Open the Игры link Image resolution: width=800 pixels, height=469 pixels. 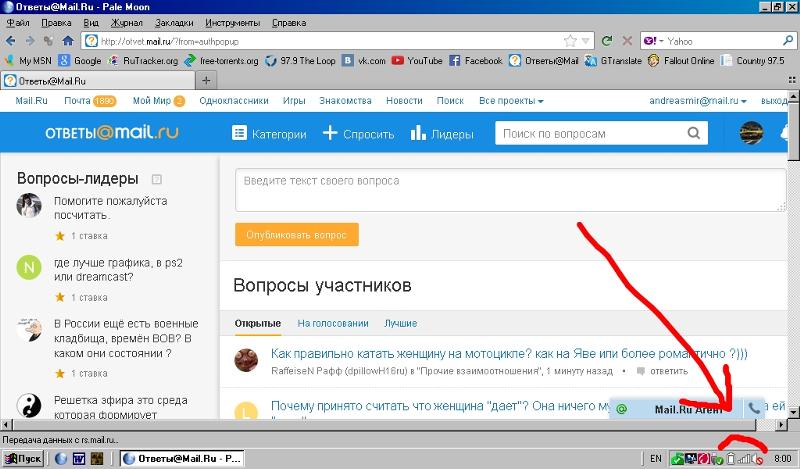coord(294,101)
